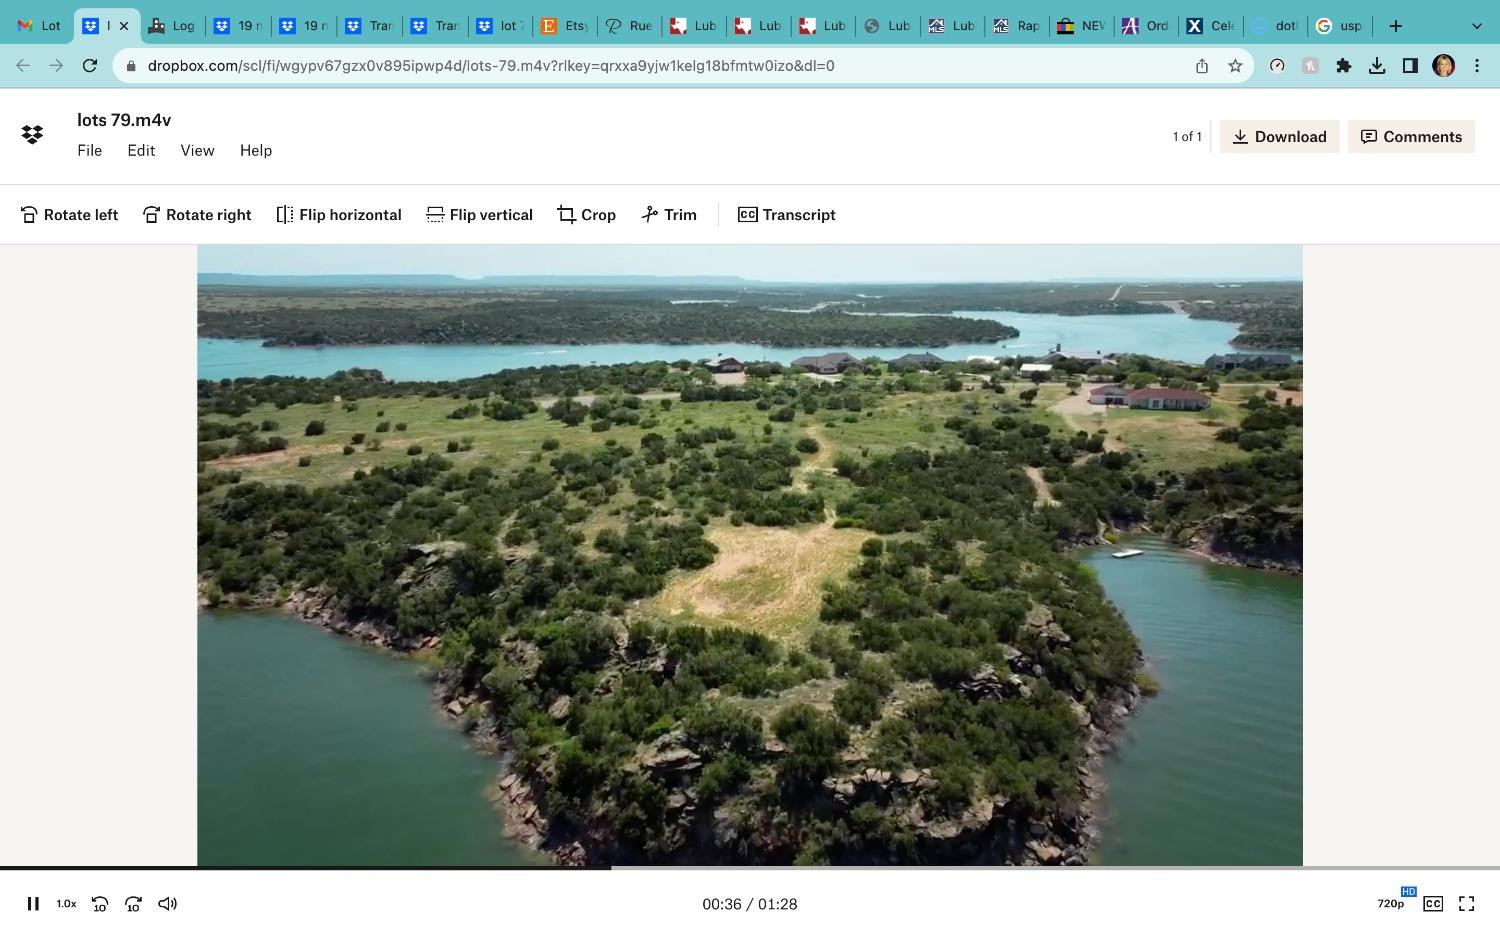The width and height of the screenshot is (1500, 937).
Task: Select the Crop tool
Action: [x=587, y=215]
